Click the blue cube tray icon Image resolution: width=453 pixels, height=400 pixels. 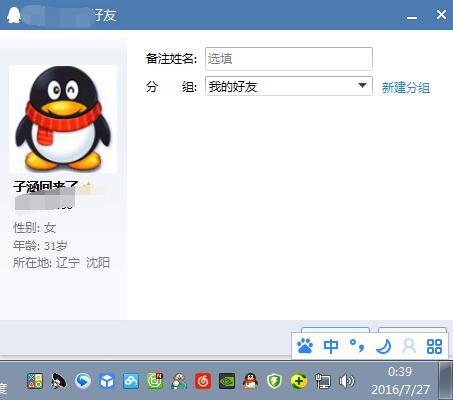(107, 381)
